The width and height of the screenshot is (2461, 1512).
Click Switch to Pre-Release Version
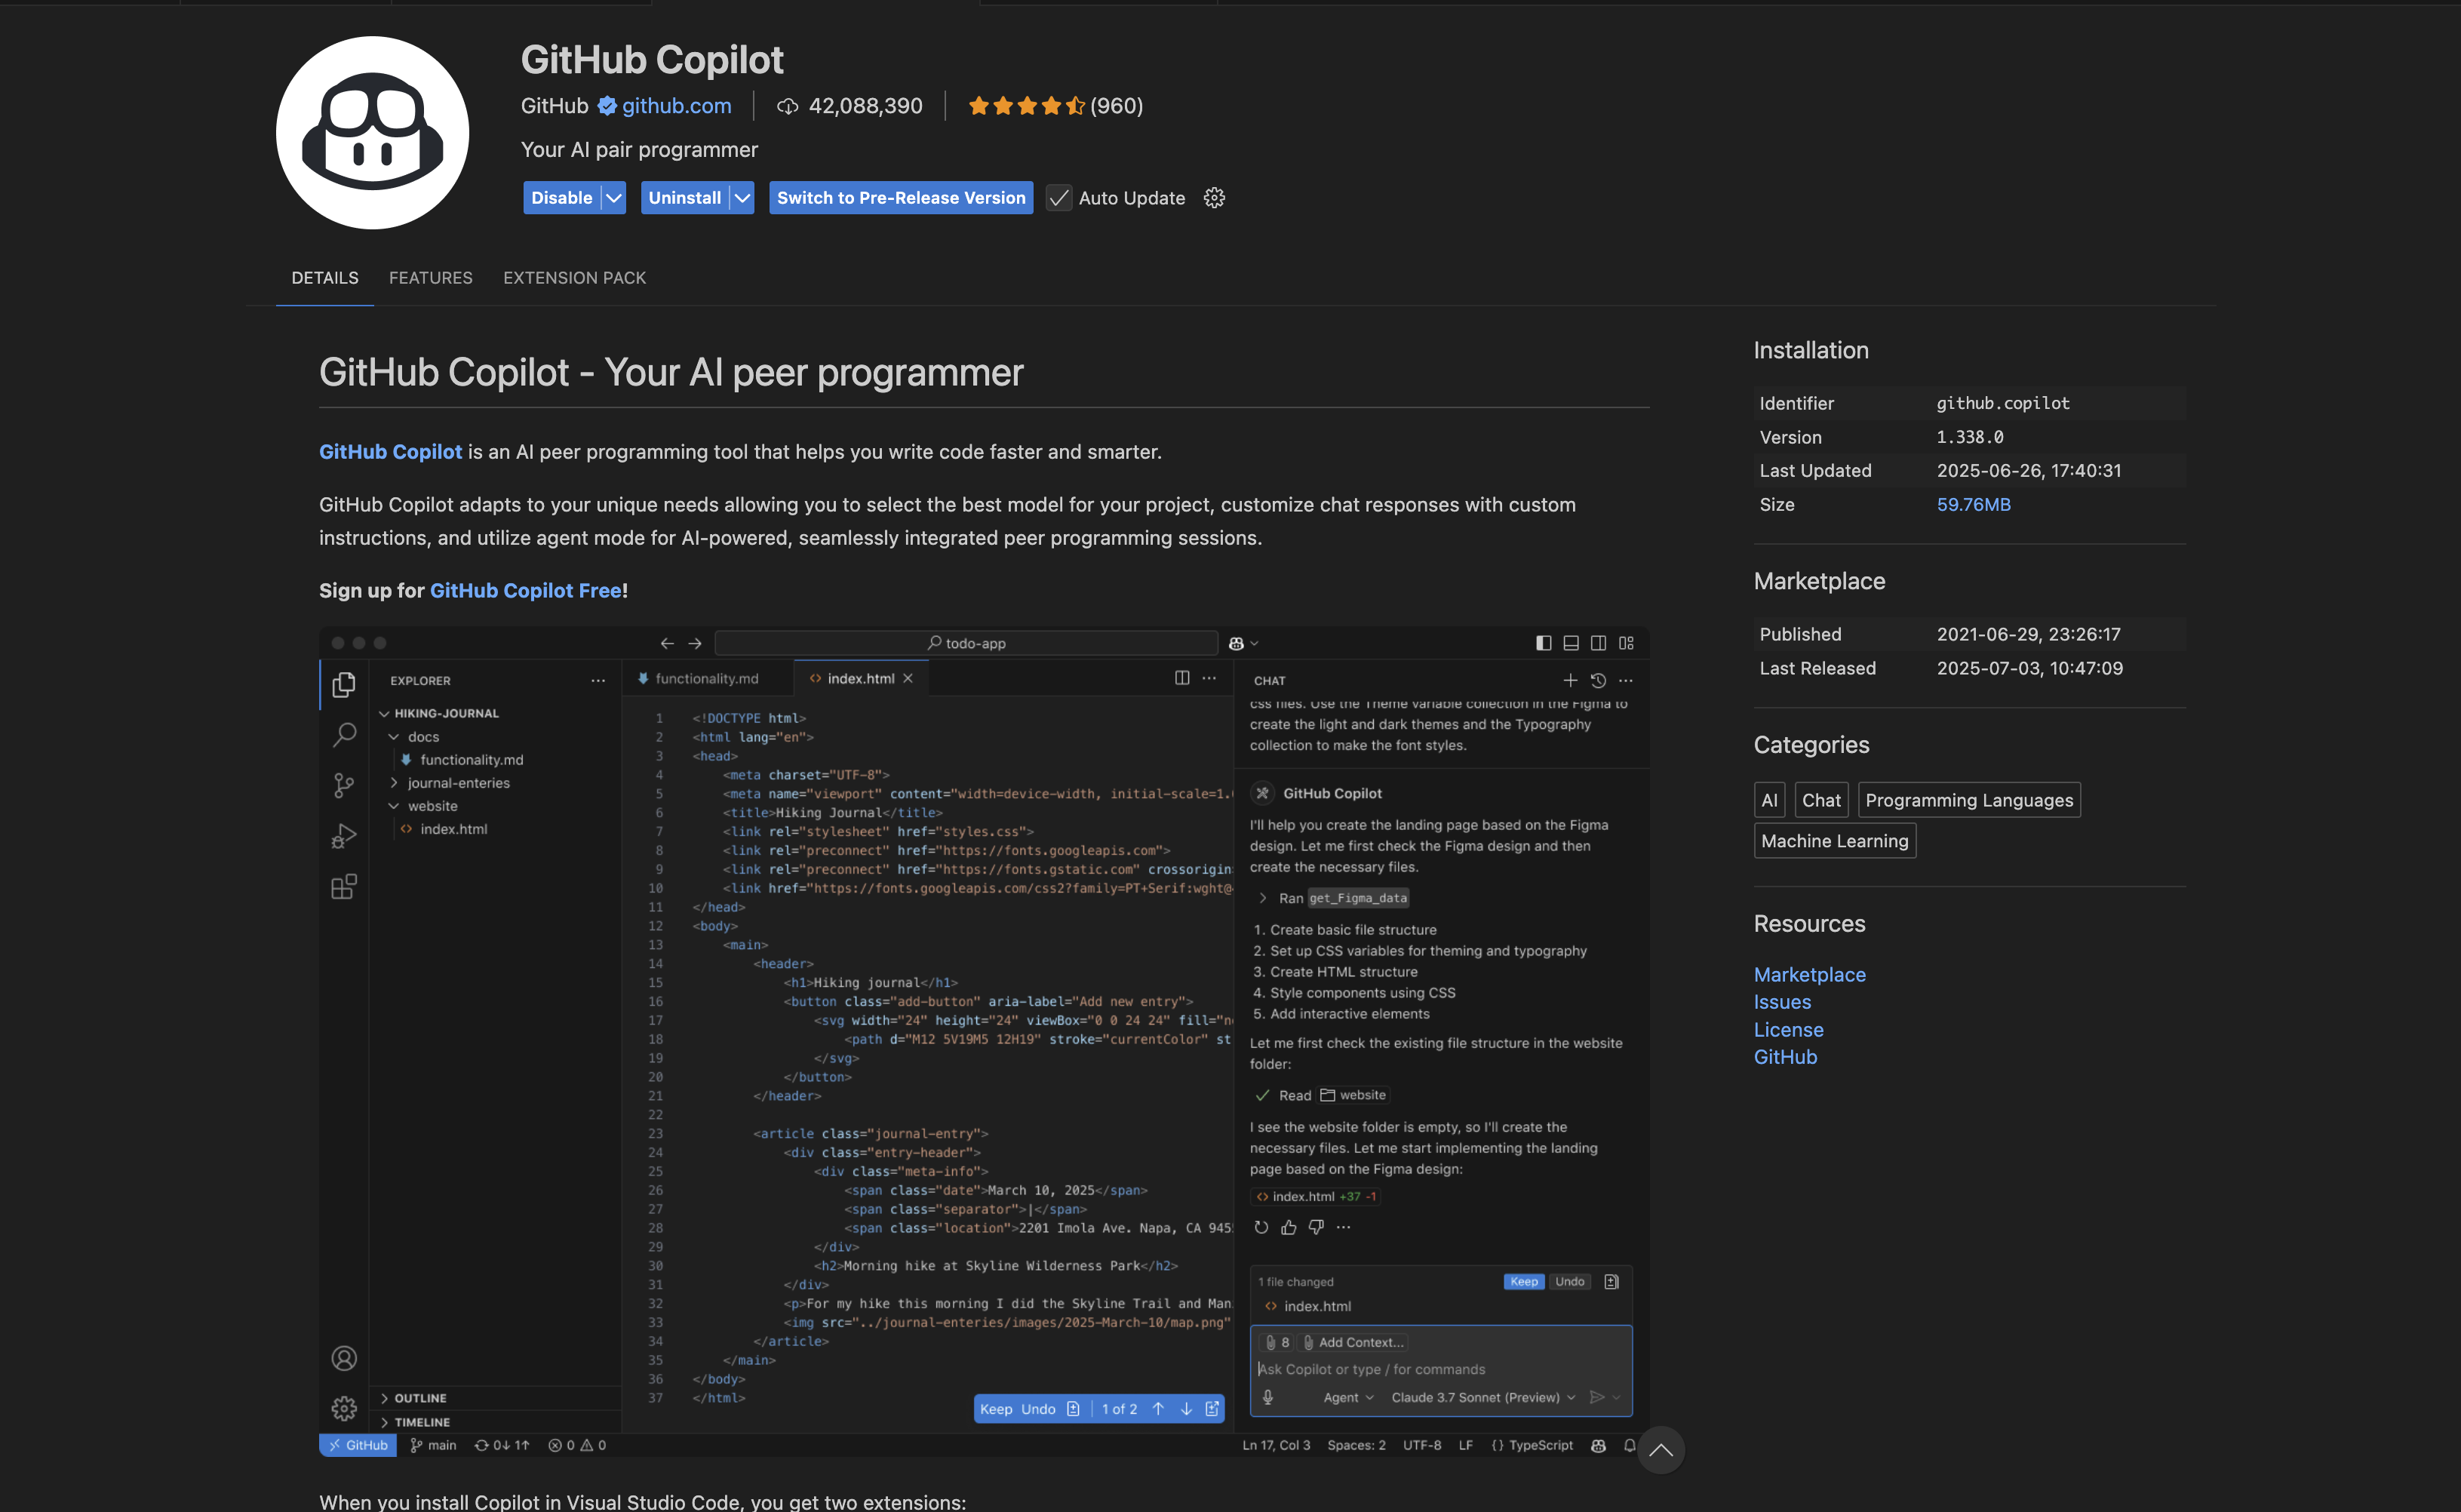[x=899, y=197]
